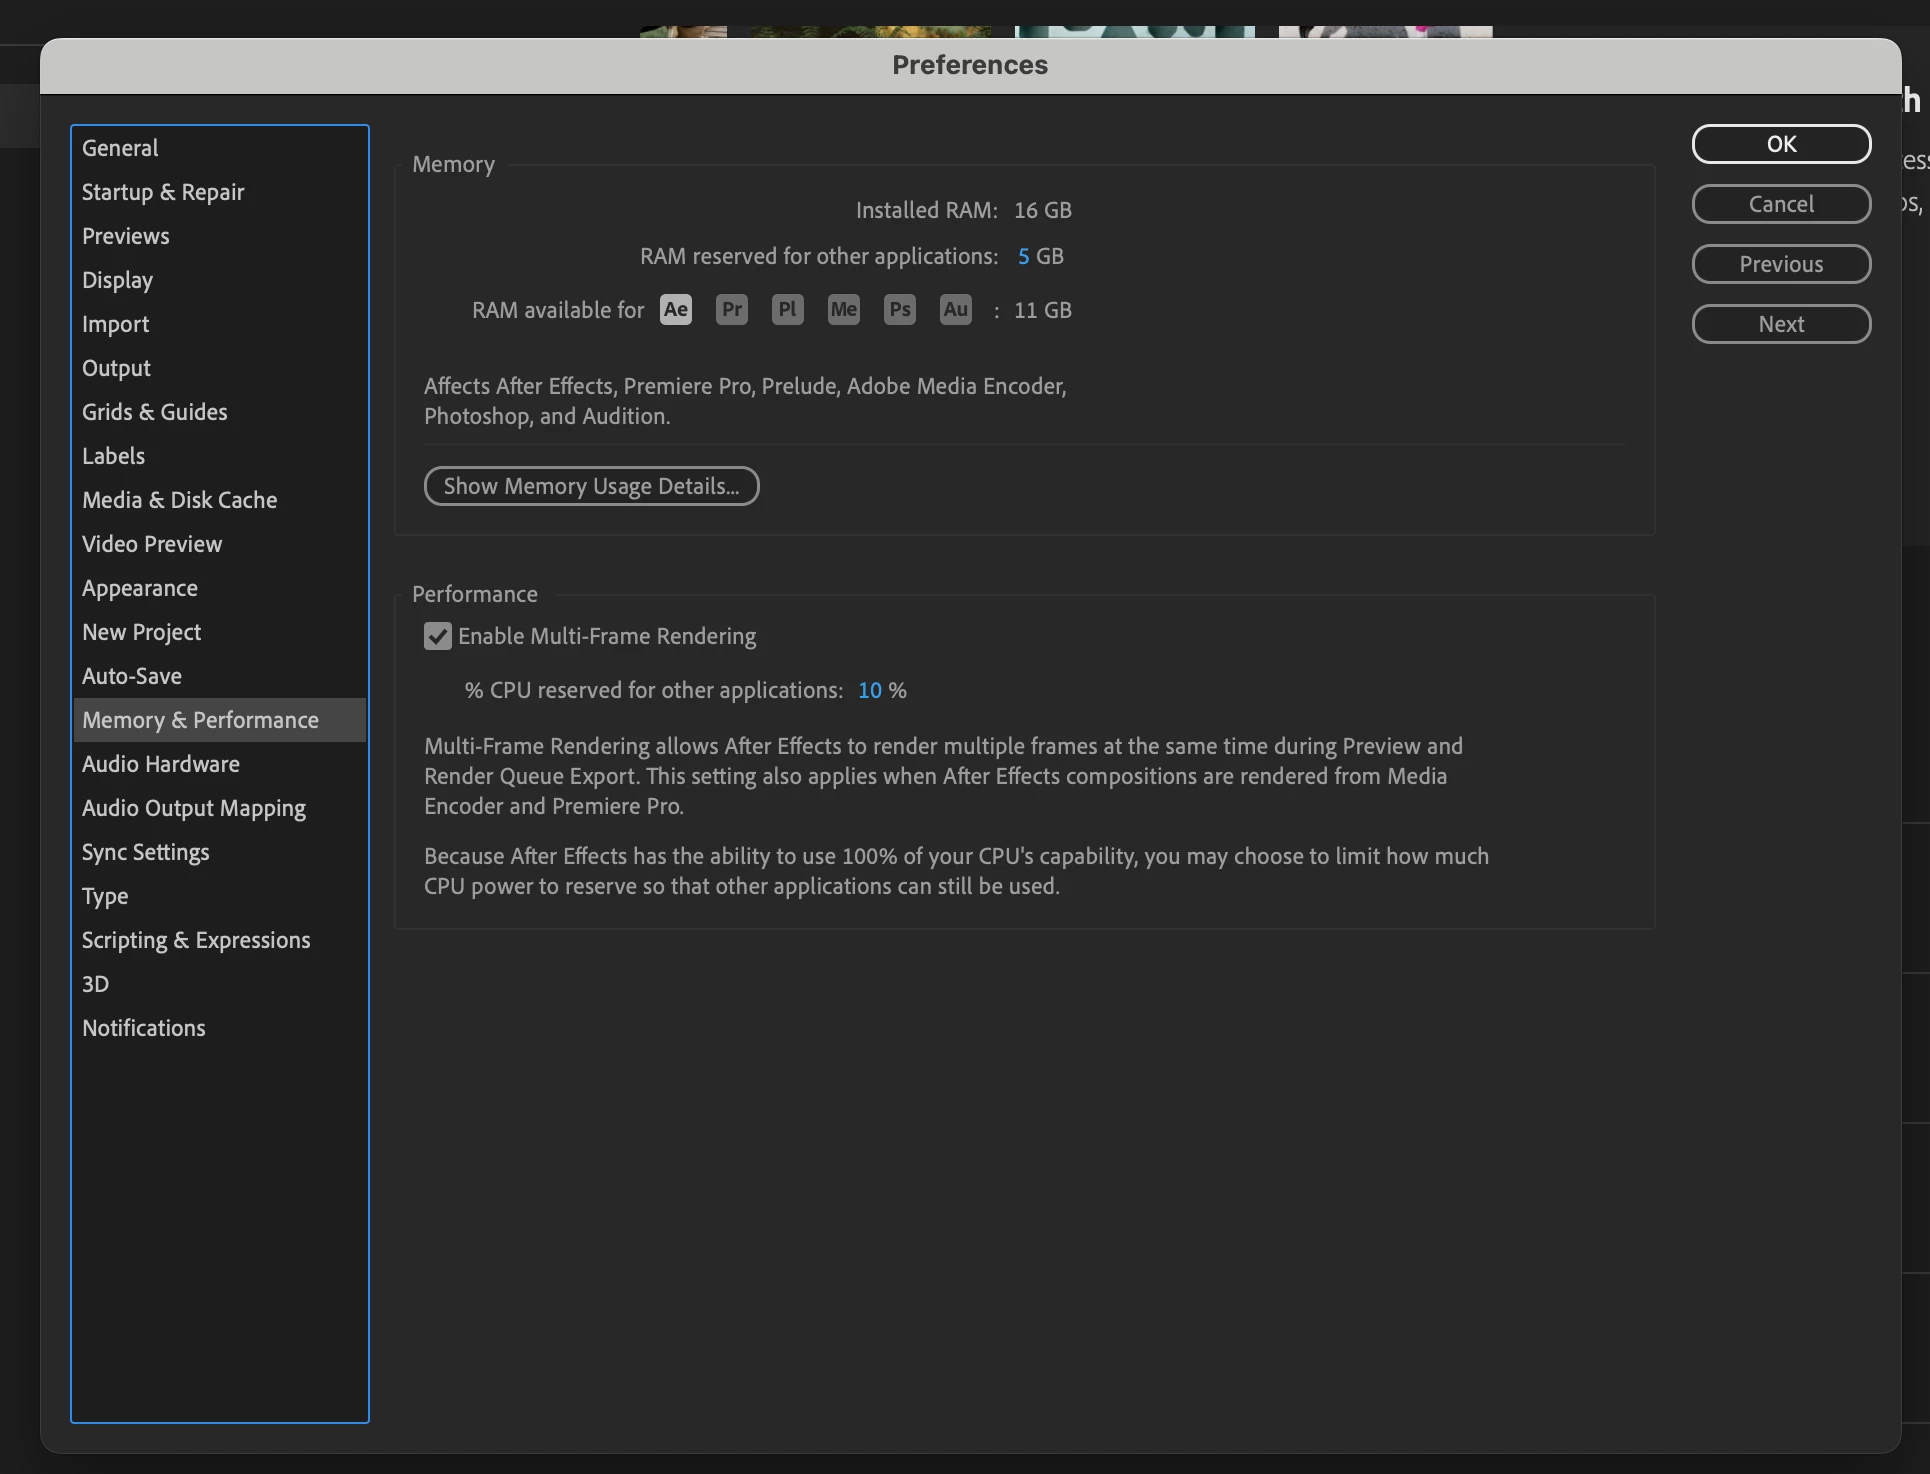The image size is (1930, 1474).
Task: Click the Ps Photoshop app icon
Action: [900, 310]
